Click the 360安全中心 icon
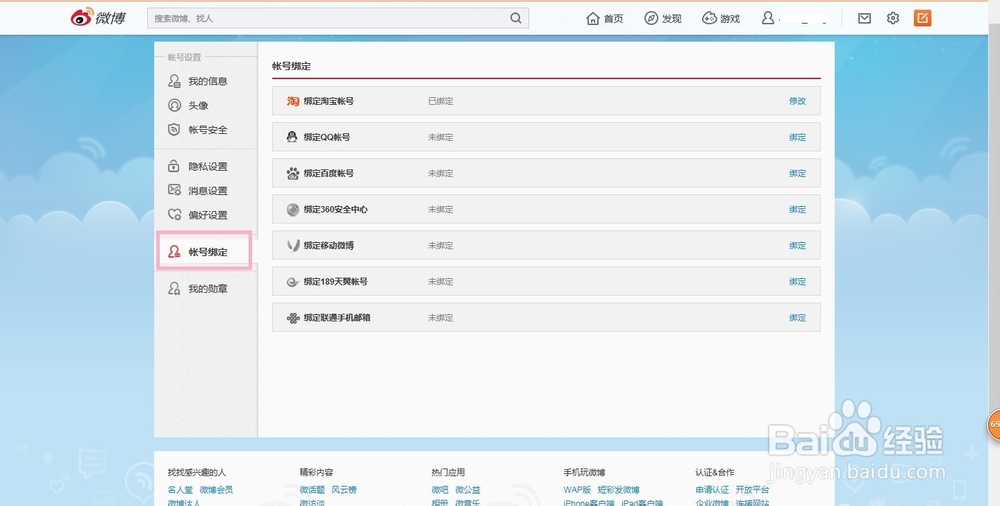The width and height of the screenshot is (1000, 506). pyautogui.click(x=293, y=209)
